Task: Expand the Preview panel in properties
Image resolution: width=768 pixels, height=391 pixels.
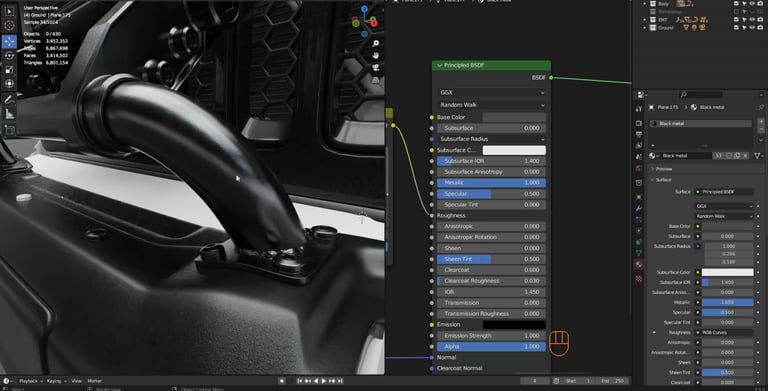Action: 664,169
